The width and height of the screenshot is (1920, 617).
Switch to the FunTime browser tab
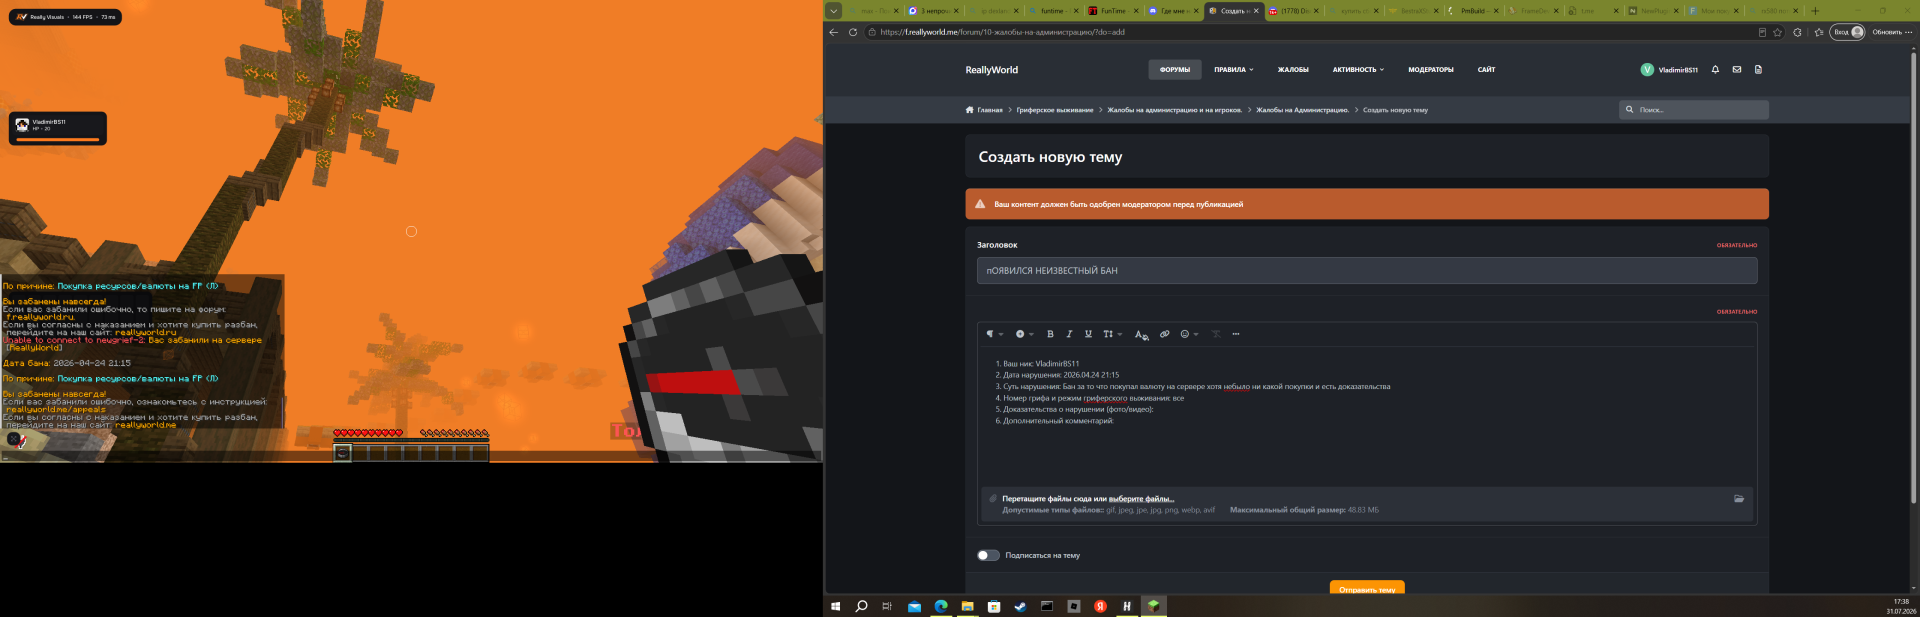tap(1113, 11)
